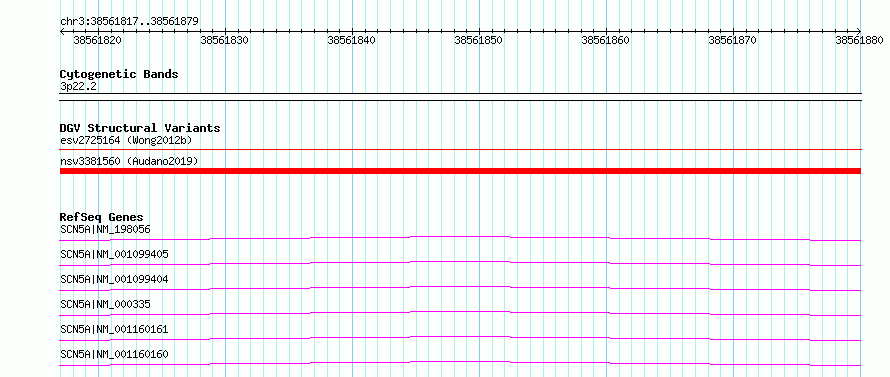
Task: Select the SCN5A|NM_001099404 transcript label
Action: click(114, 279)
